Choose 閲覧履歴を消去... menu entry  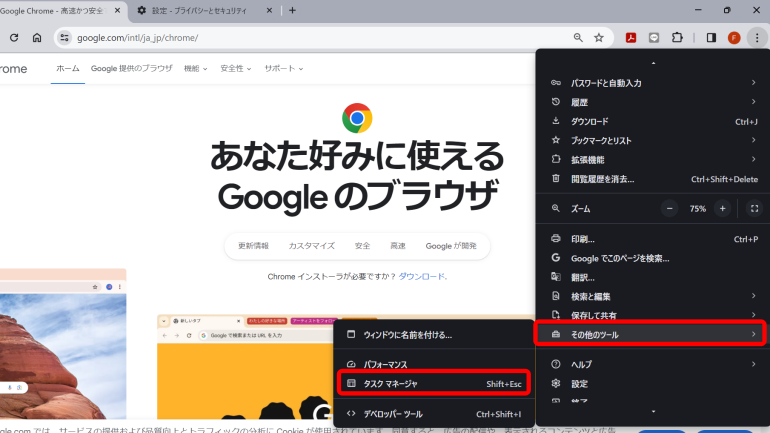coord(653,179)
